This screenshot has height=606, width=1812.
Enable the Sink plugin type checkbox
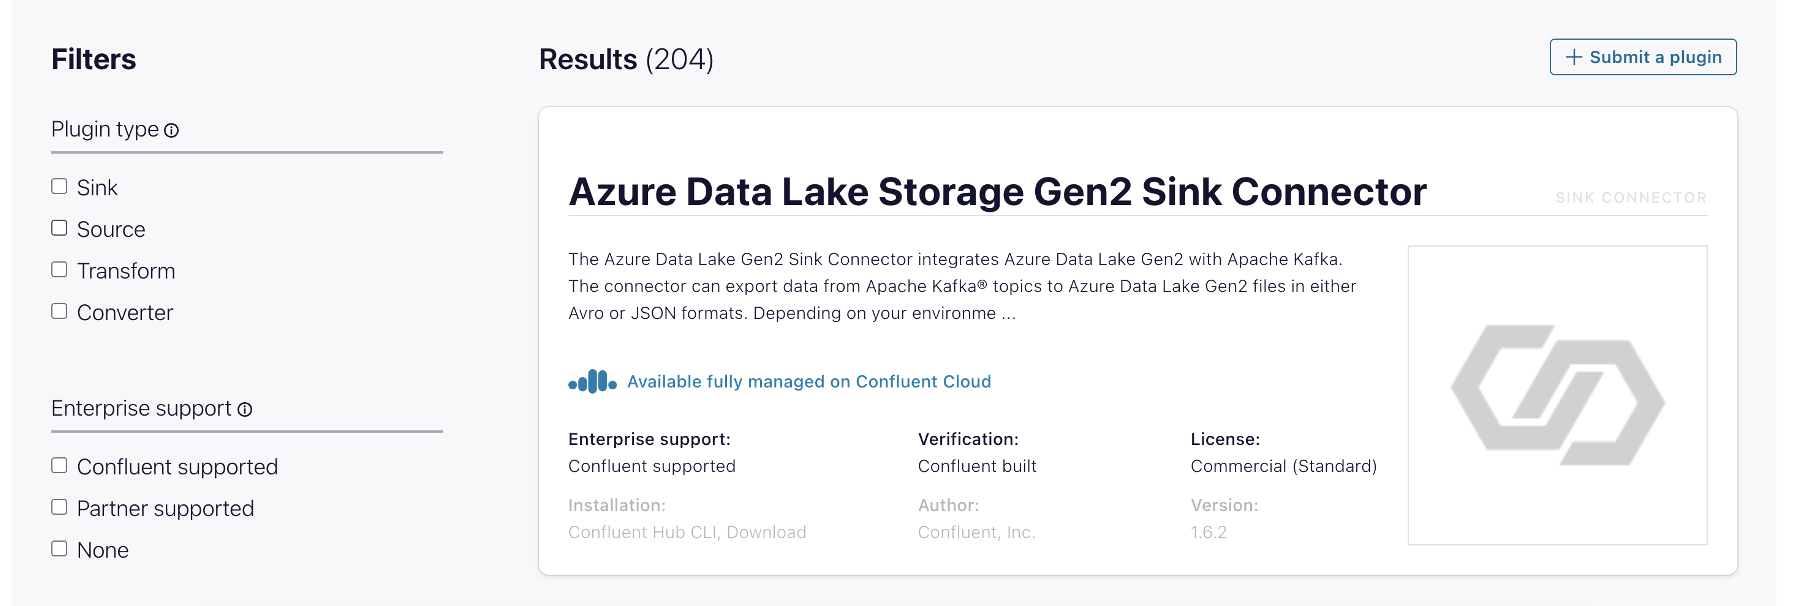pyautogui.click(x=59, y=187)
